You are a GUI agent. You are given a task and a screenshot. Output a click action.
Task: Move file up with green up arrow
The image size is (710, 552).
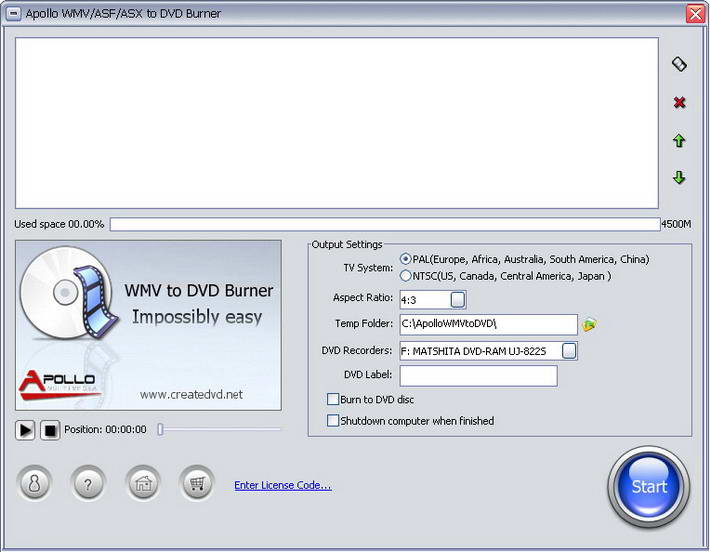679,141
